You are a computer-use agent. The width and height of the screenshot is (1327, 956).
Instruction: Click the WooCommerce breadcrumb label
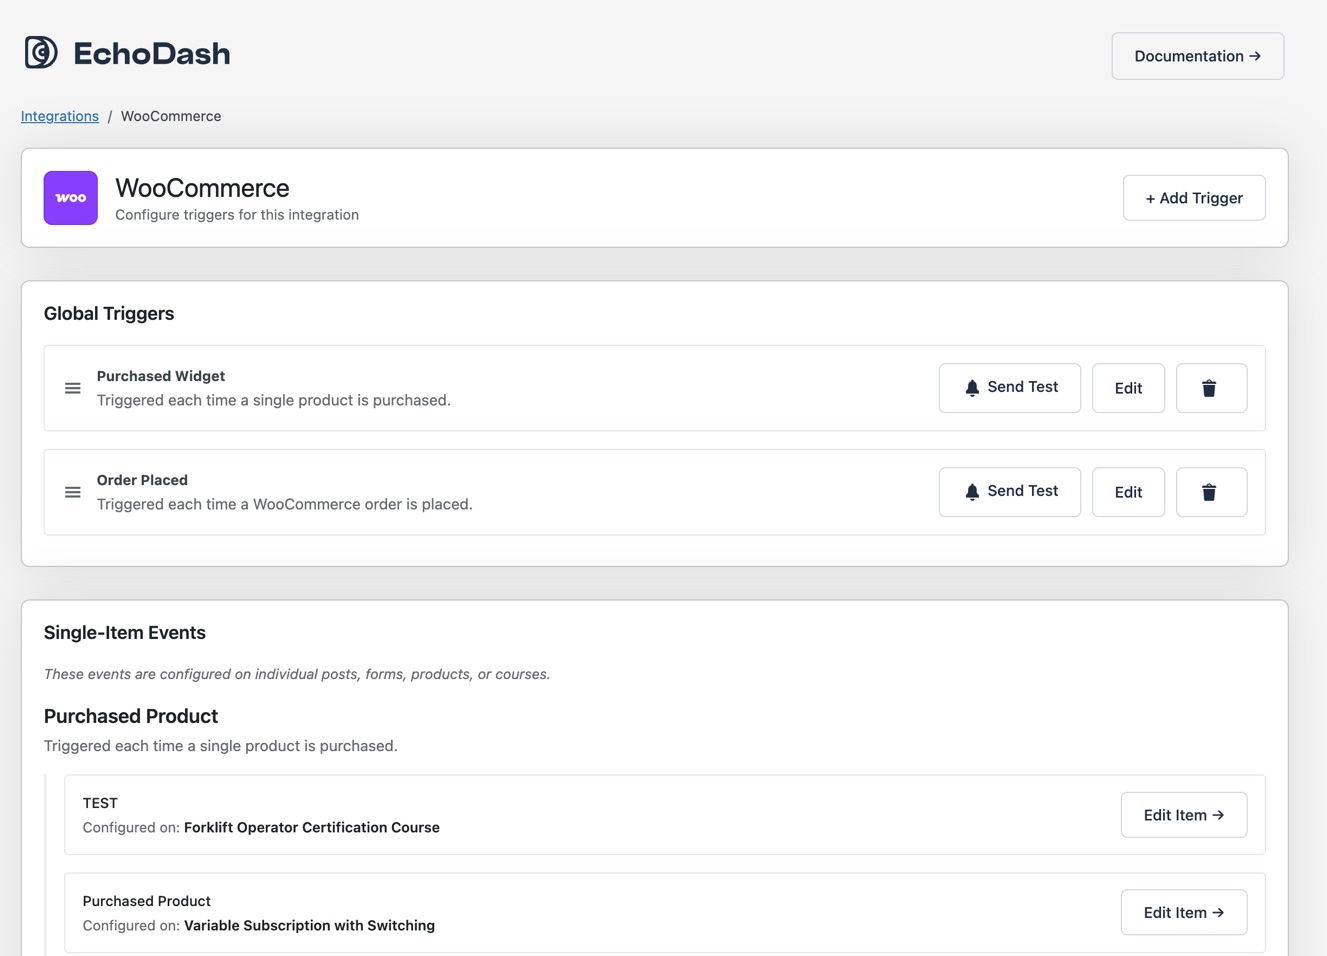pyautogui.click(x=170, y=116)
